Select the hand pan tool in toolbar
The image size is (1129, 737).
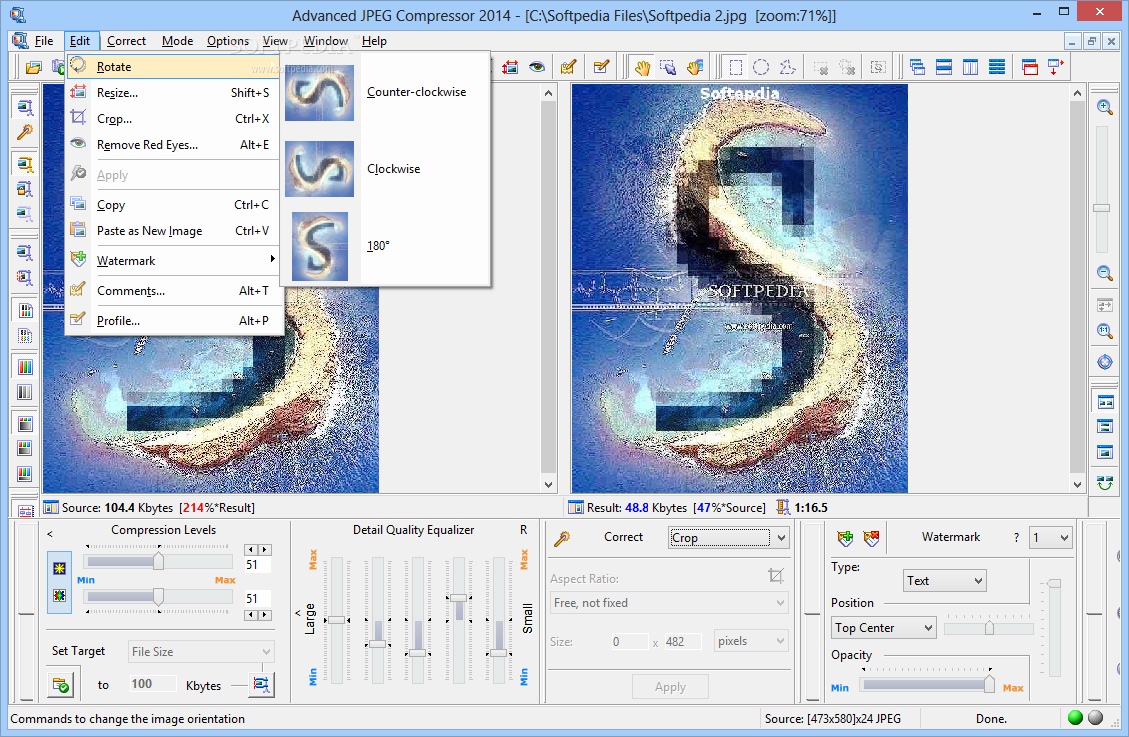click(x=642, y=68)
